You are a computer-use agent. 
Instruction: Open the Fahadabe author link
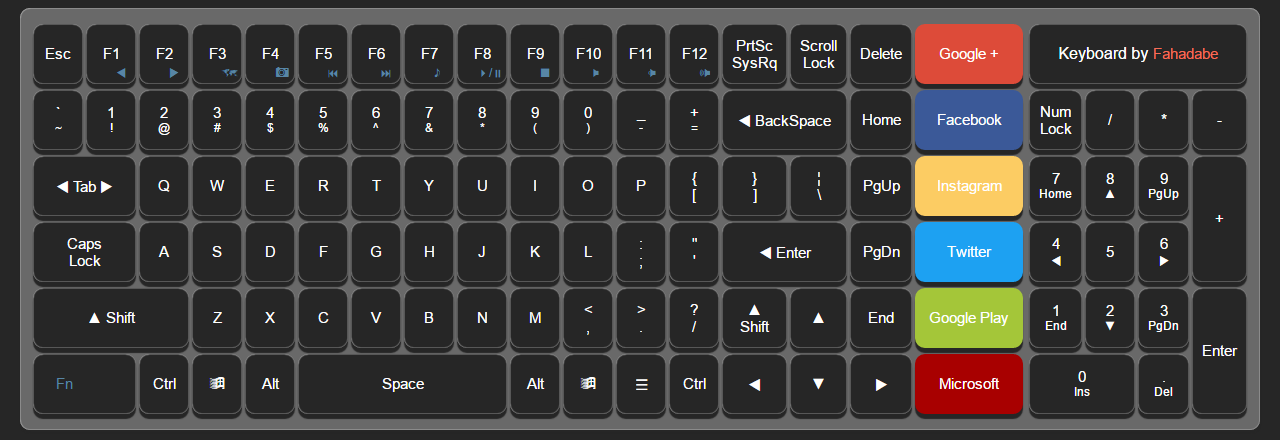tap(1185, 54)
